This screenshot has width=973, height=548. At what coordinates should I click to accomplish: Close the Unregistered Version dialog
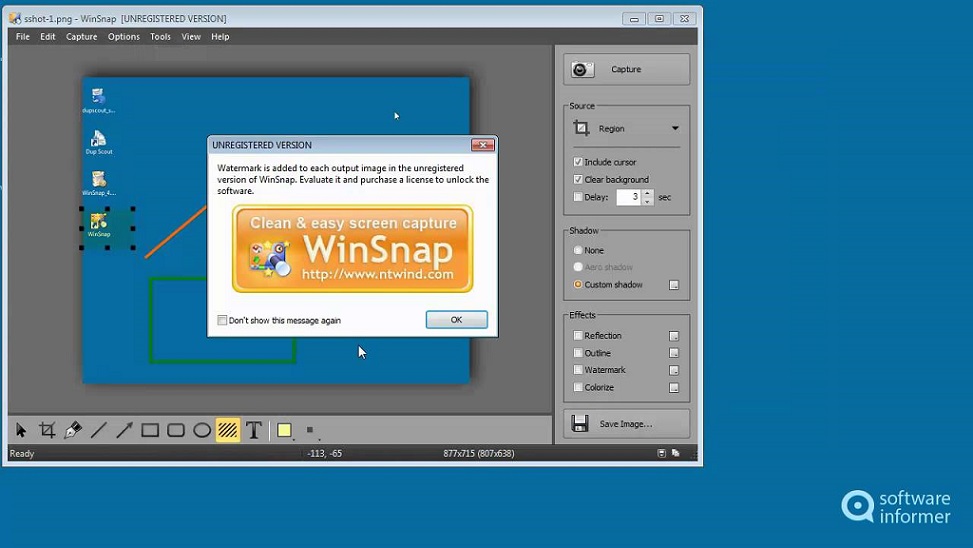pos(482,145)
